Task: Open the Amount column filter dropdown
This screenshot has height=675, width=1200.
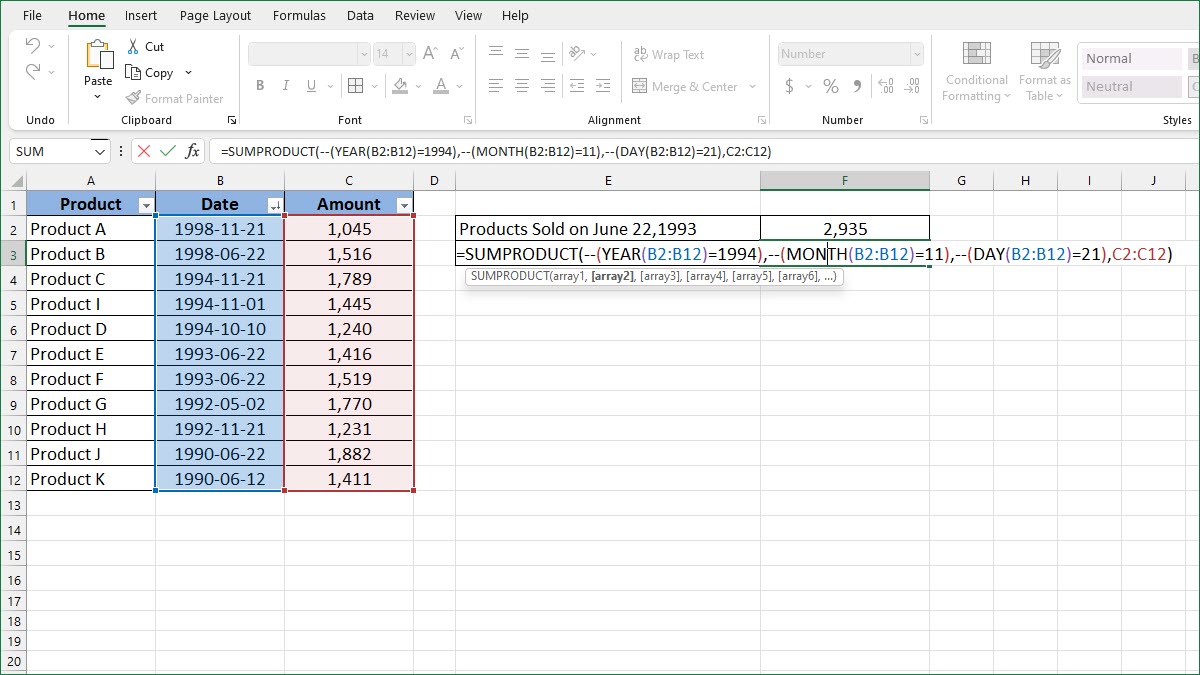Action: 404,205
